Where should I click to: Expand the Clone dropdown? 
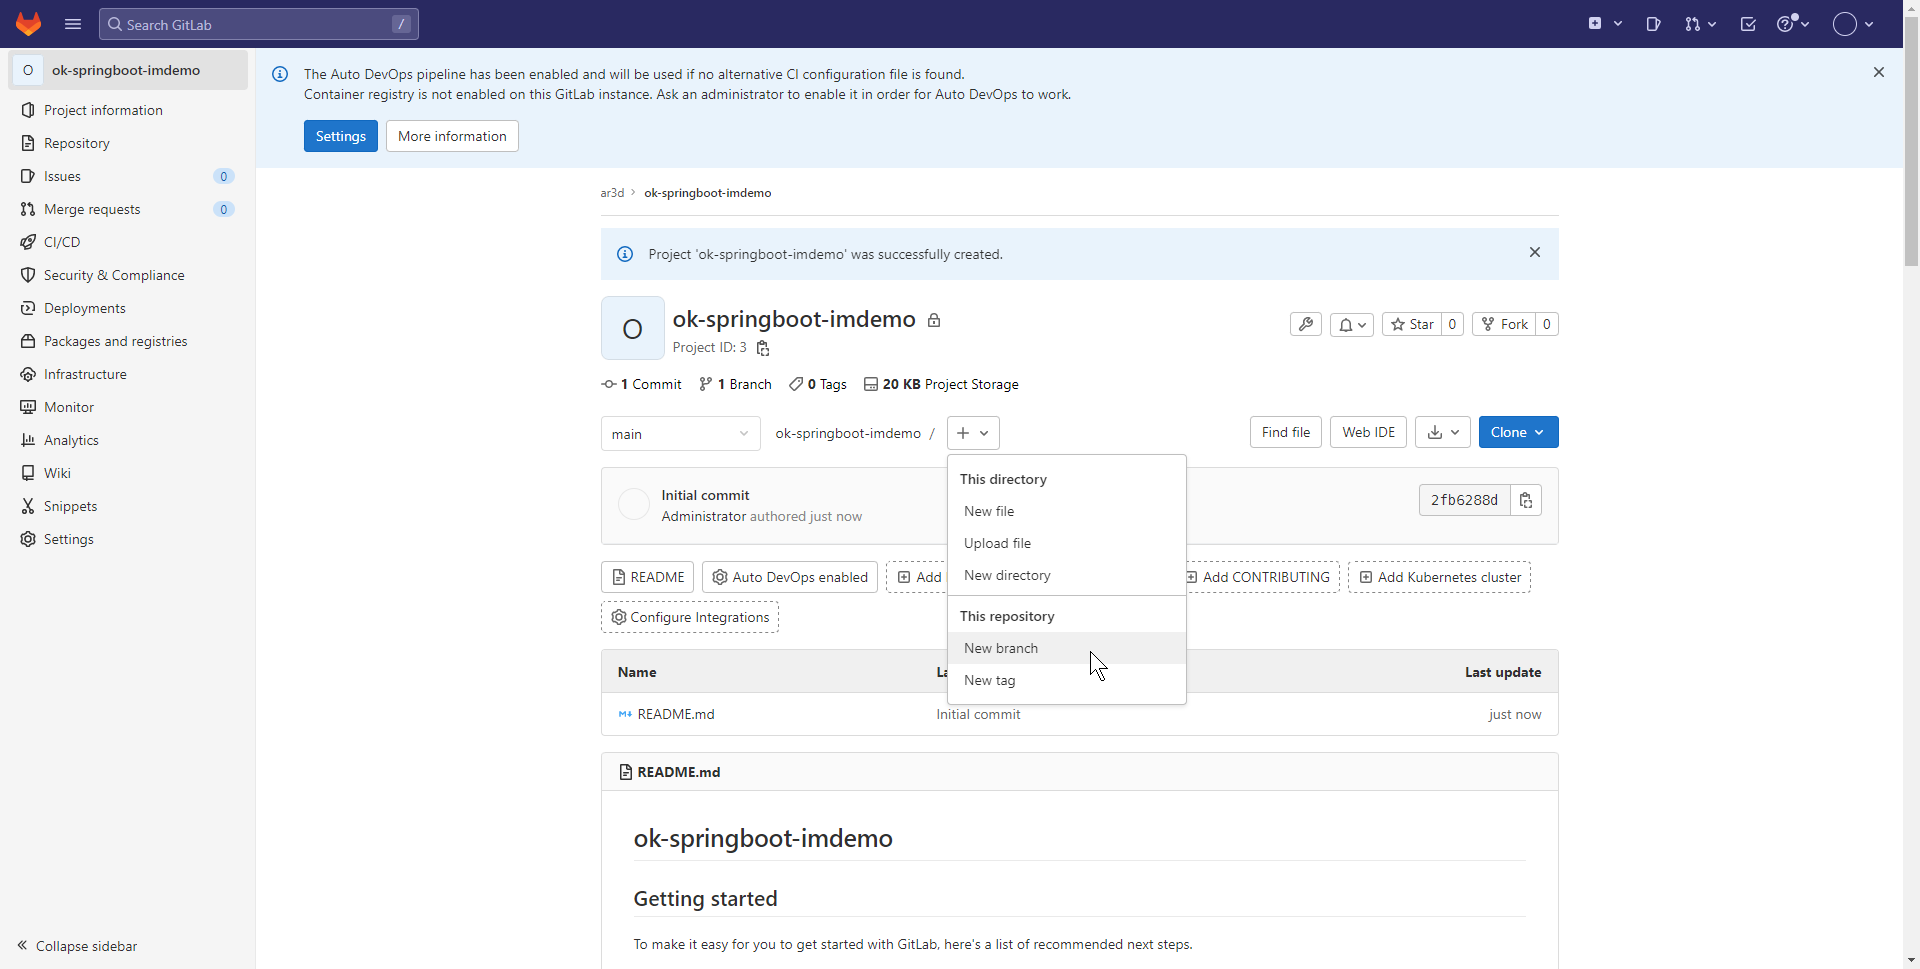(x=1517, y=432)
